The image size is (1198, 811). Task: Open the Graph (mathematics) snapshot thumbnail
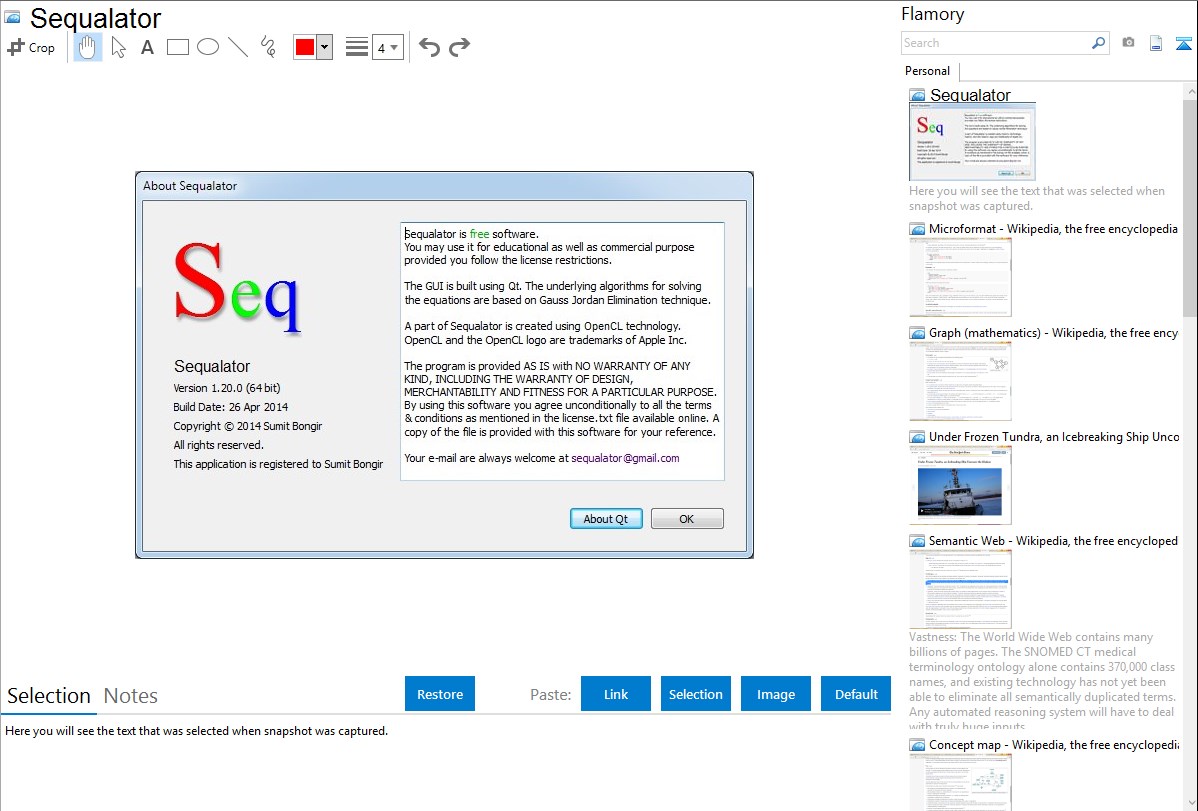960,381
